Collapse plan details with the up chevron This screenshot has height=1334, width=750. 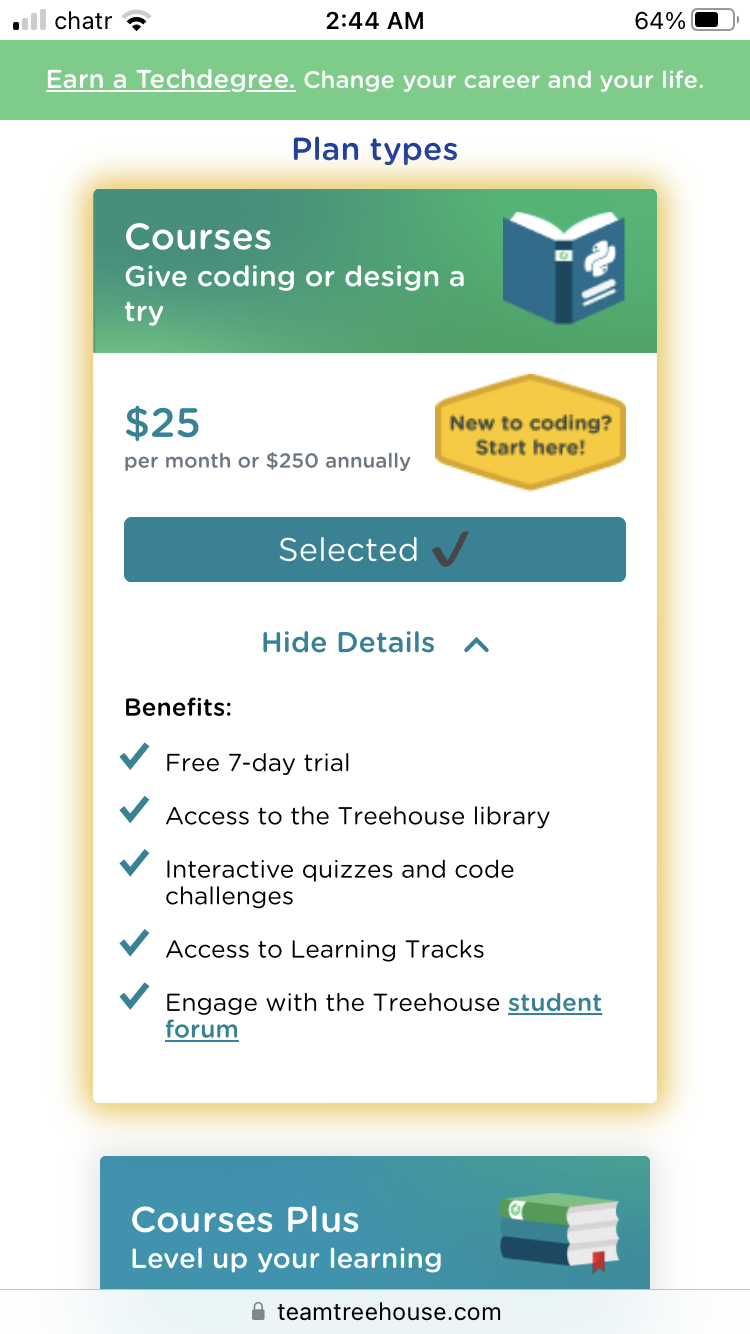point(477,644)
